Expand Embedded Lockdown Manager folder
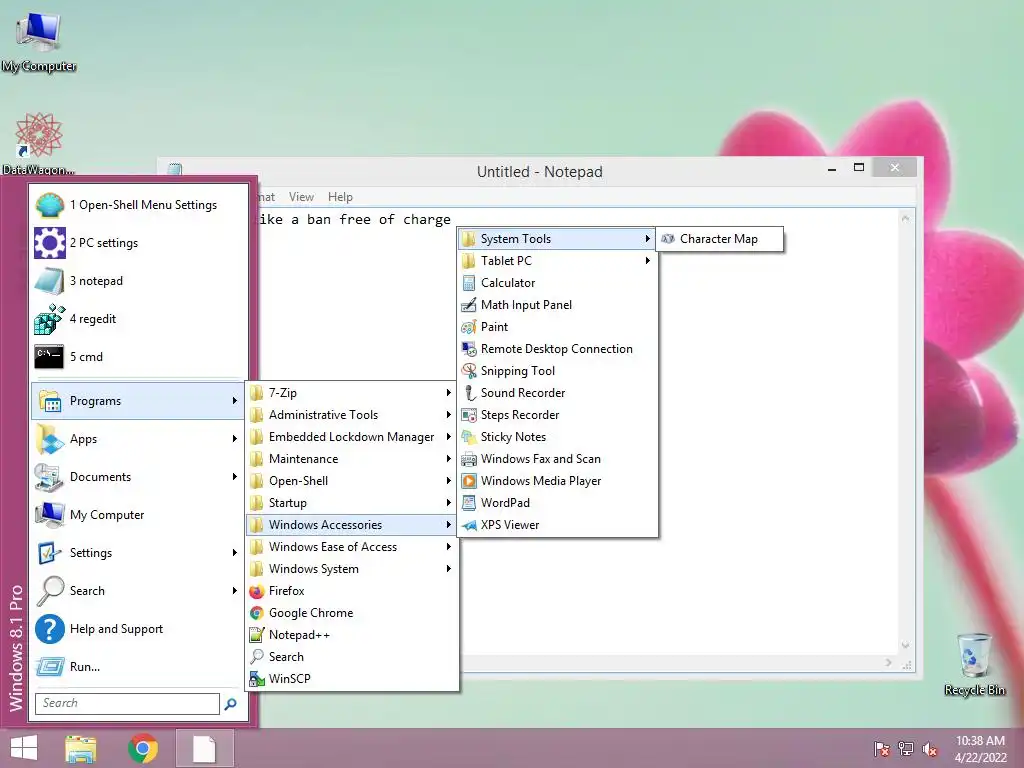The height and width of the screenshot is (768, 1024). pos(351,437)
